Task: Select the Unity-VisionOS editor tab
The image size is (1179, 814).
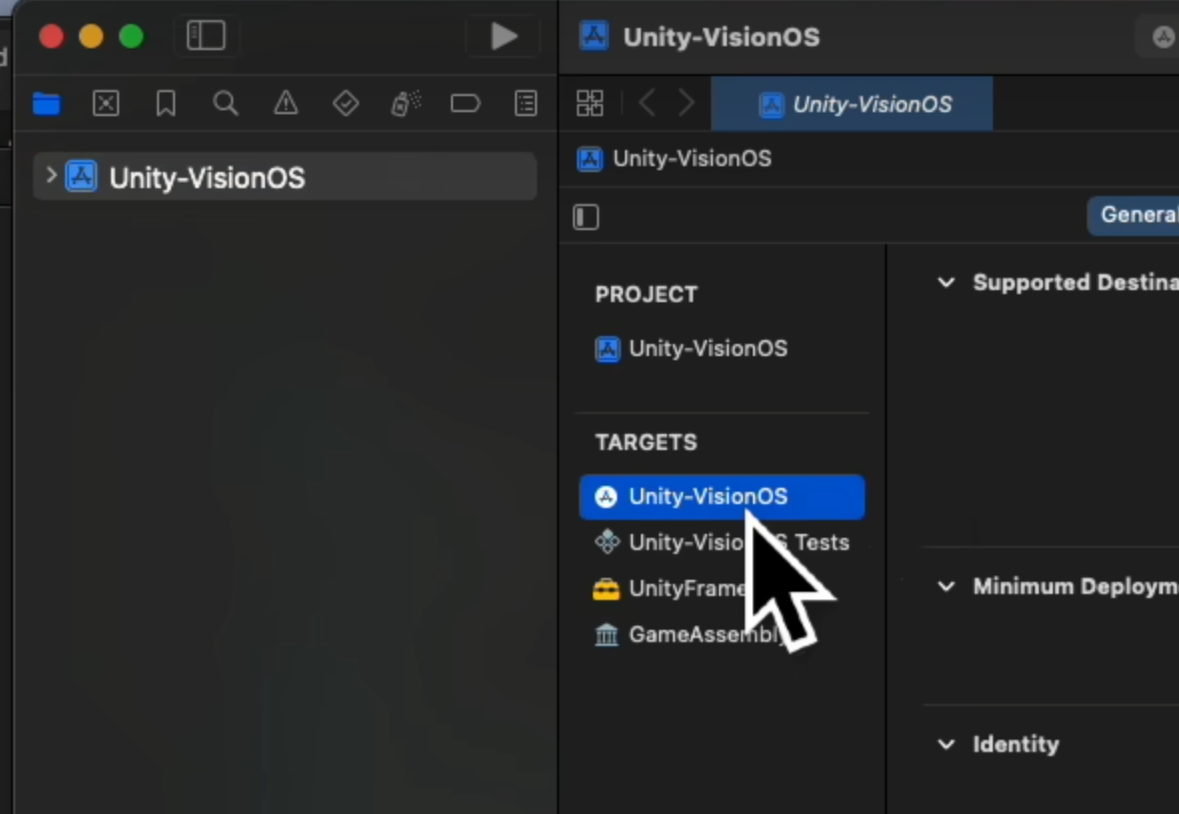Action: 852,104
